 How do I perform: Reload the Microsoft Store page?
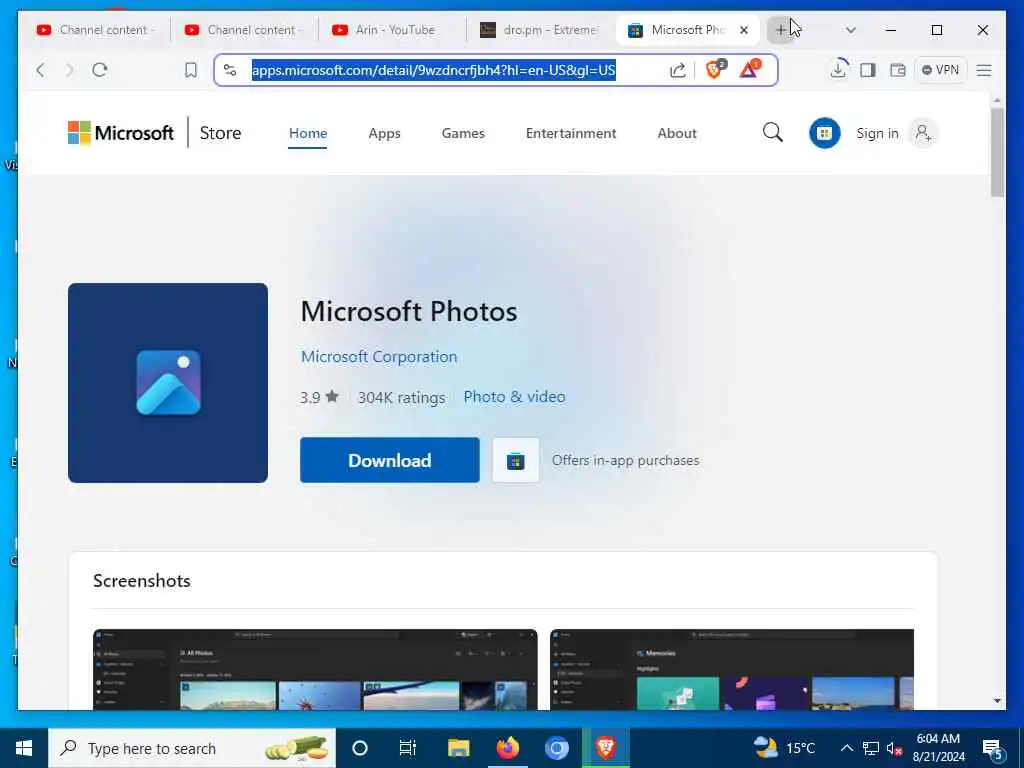pos(99,70)
